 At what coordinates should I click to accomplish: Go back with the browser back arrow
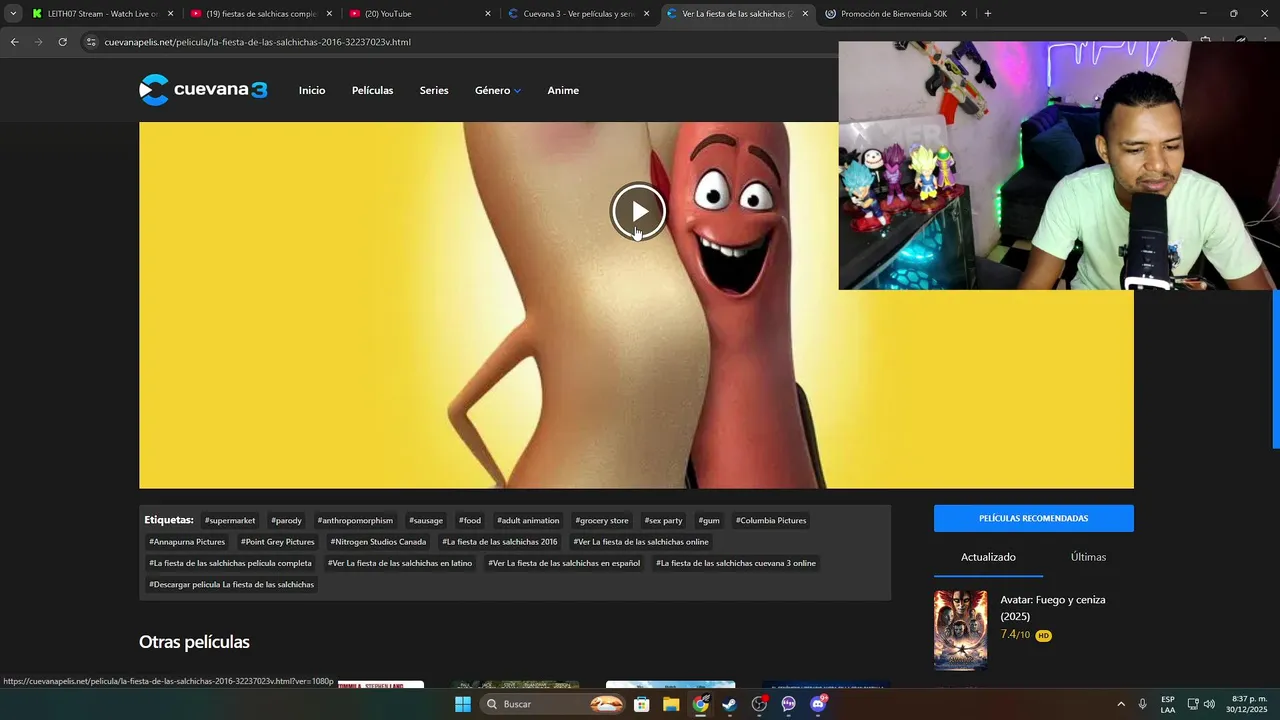[x=14, y=42]
